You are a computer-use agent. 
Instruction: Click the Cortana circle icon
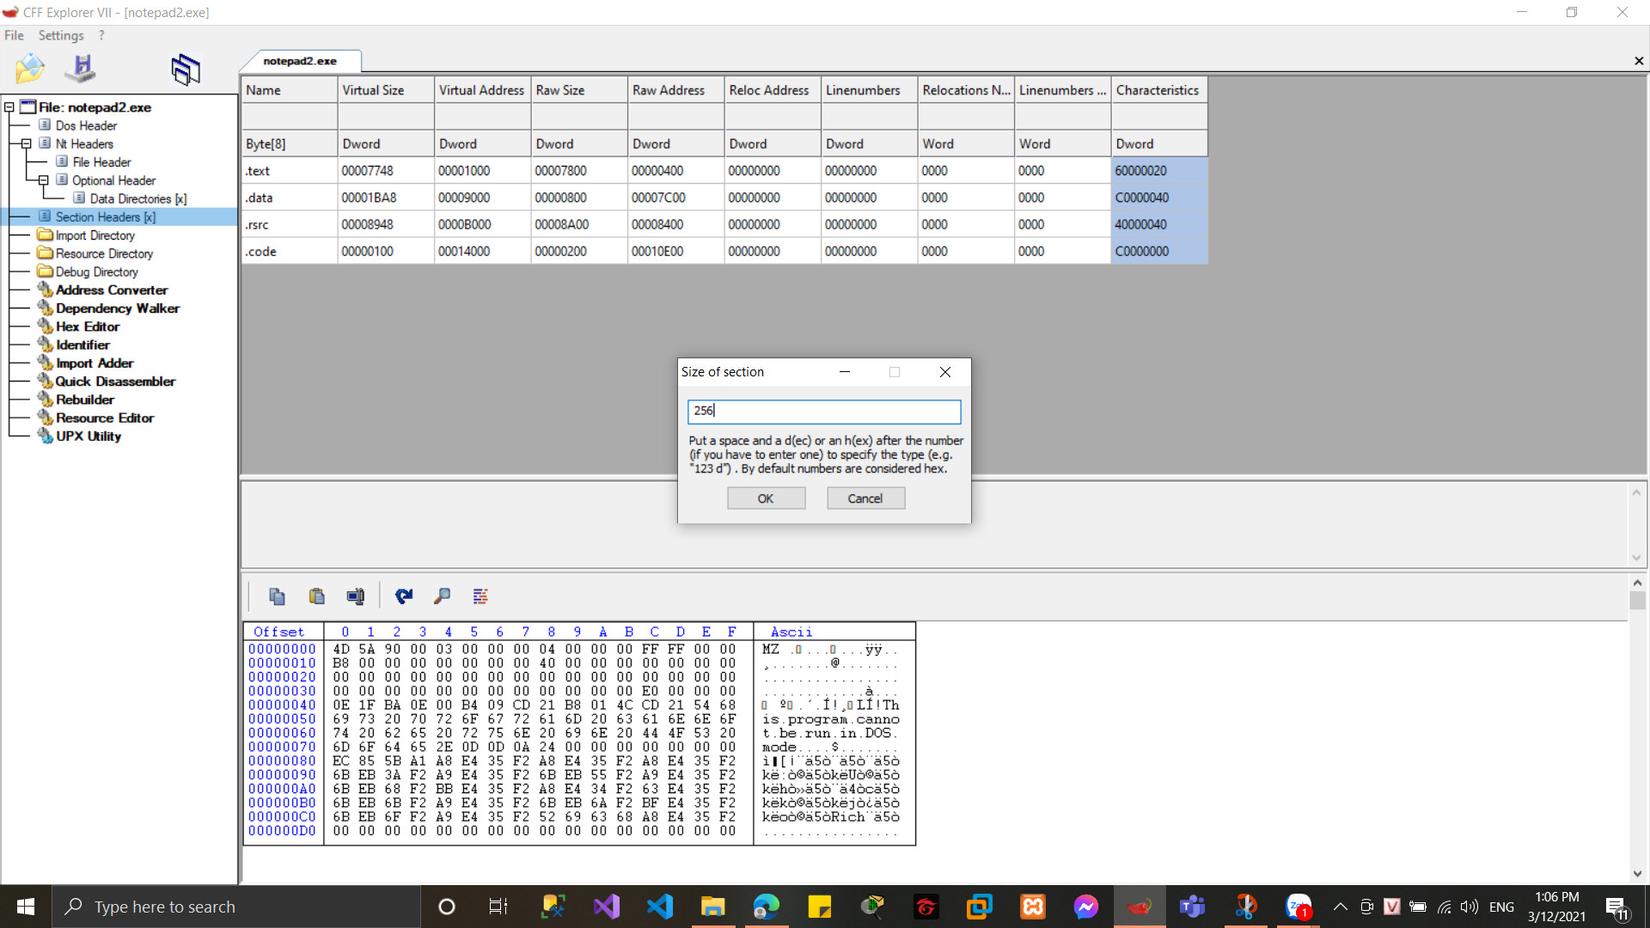tap(447, 907)
